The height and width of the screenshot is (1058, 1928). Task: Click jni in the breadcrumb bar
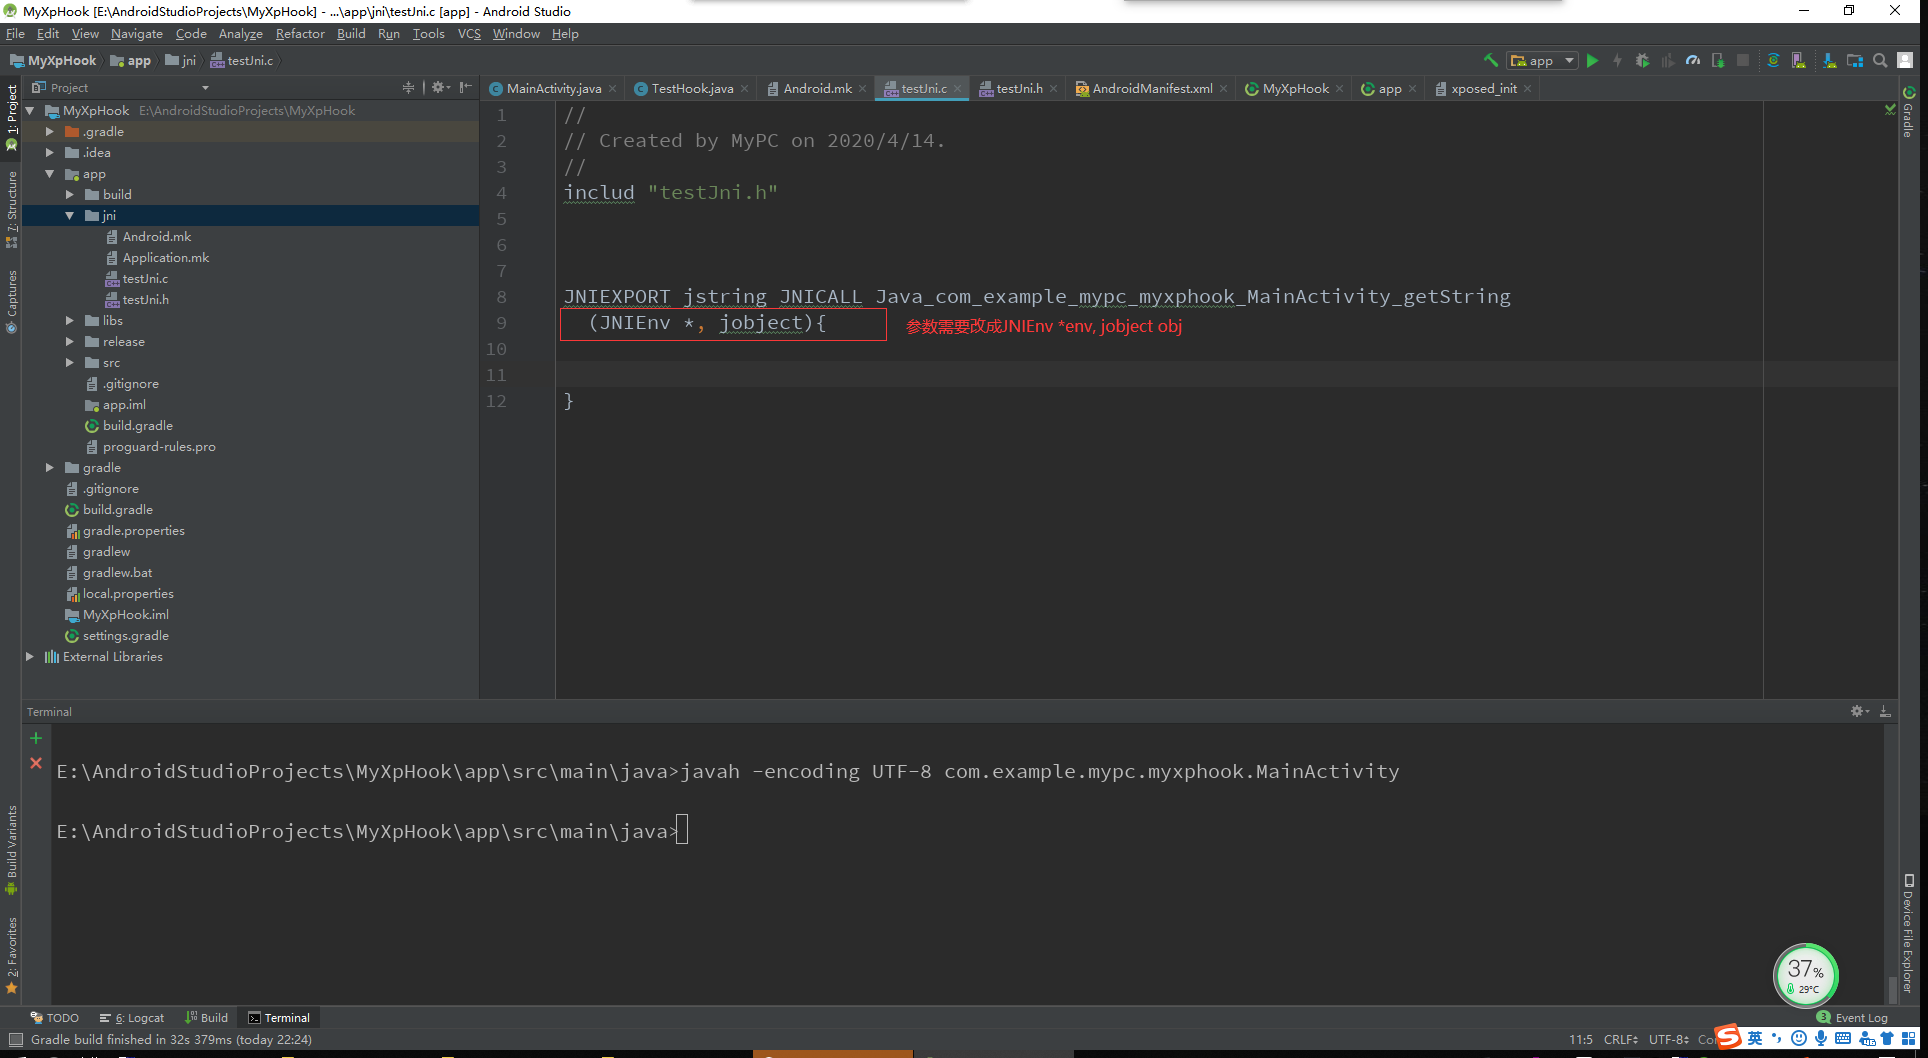[x=181, y=61]
